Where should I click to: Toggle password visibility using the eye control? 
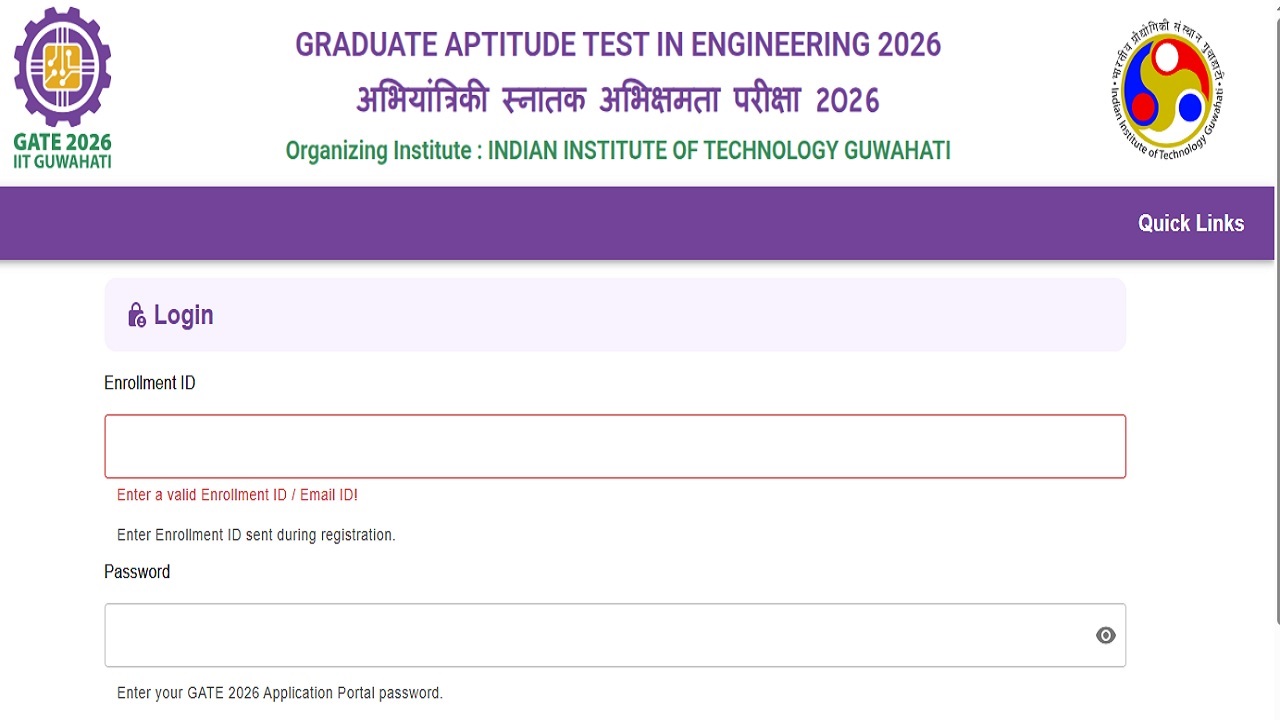point(1105,635)
